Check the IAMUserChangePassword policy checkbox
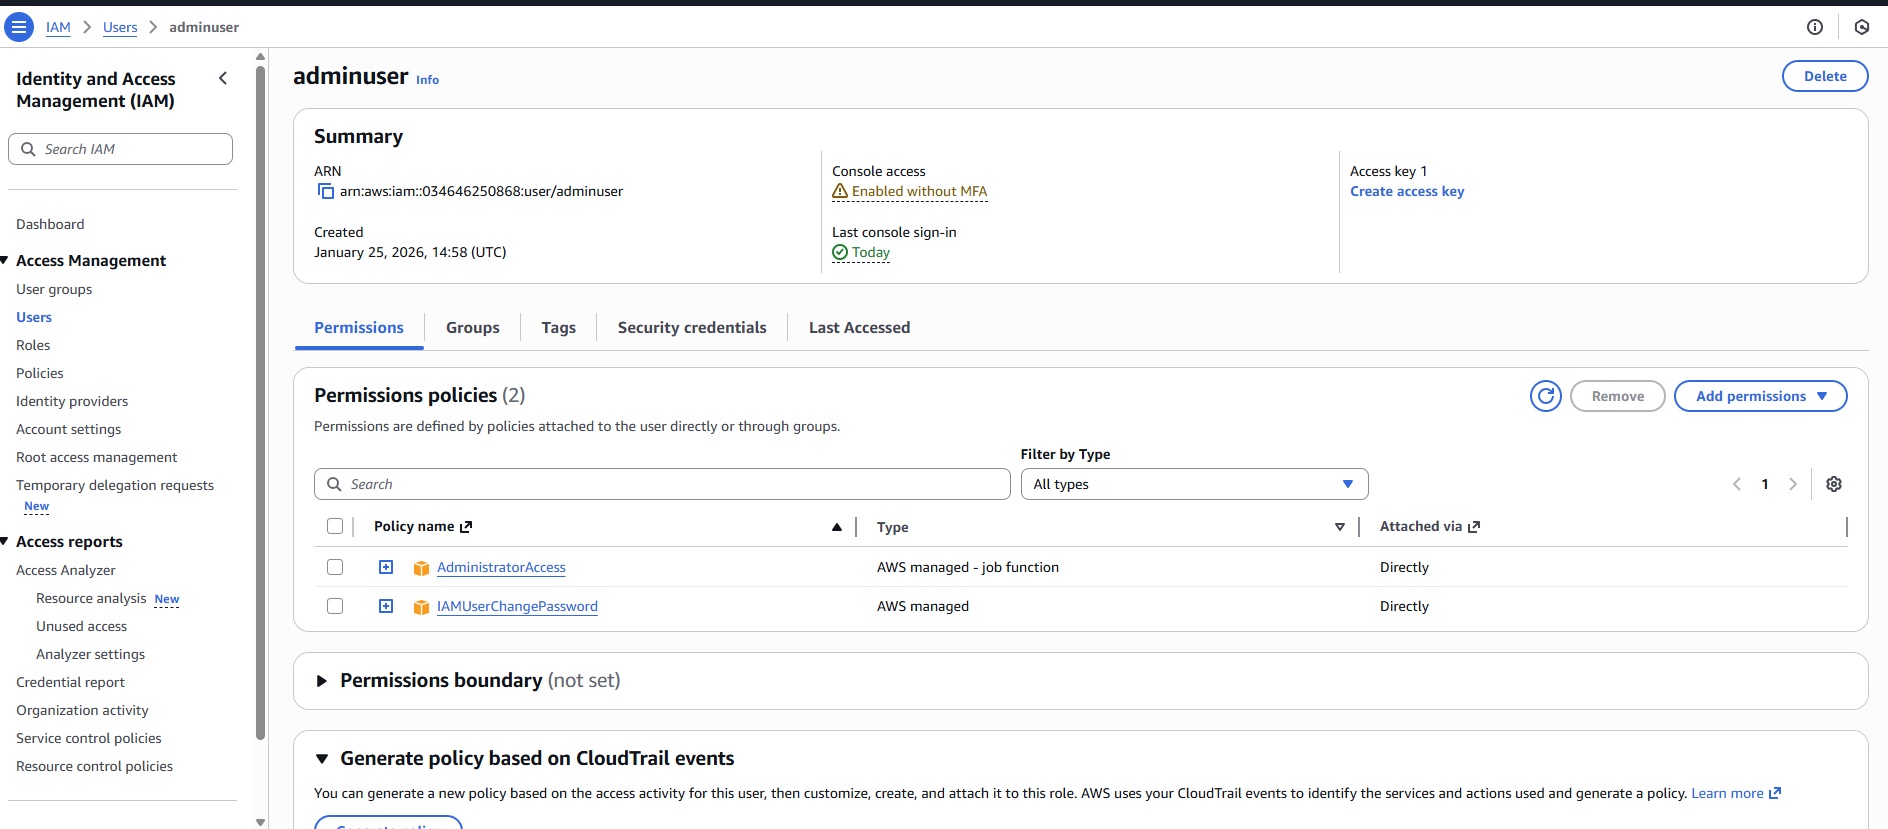 coord(335,606)
